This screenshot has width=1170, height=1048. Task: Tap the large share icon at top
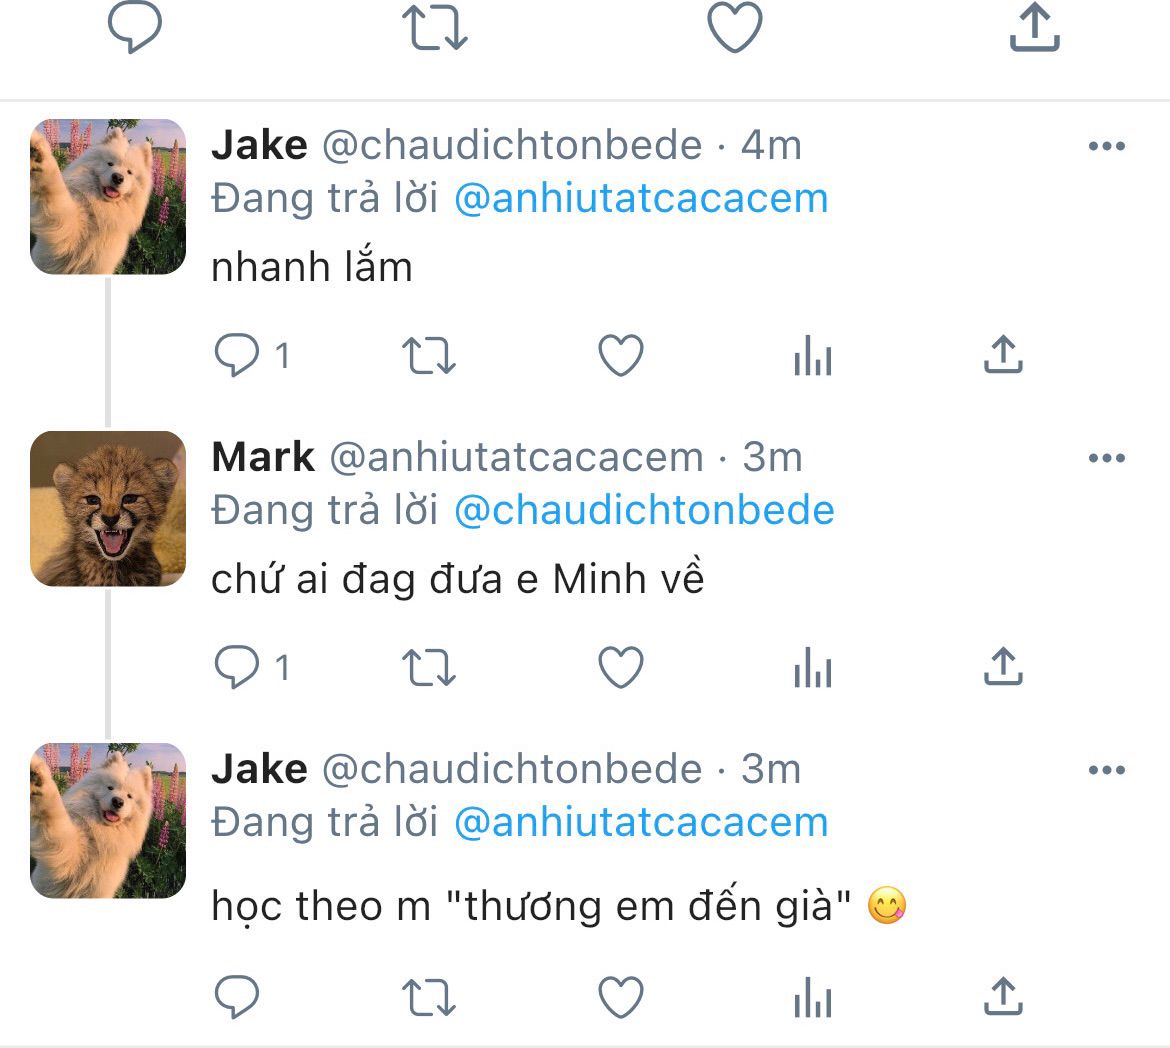coord(1034,27)
